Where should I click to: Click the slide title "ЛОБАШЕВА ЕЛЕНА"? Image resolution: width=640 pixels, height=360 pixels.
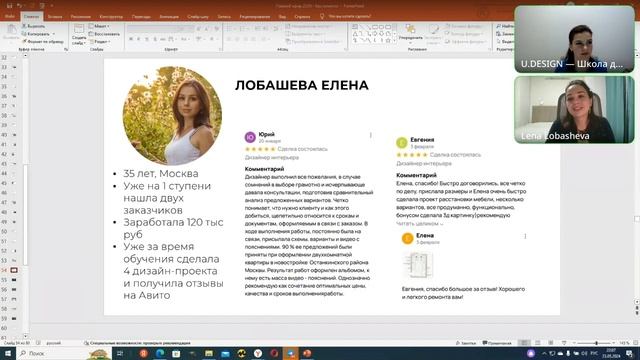[x=302, y=85]
